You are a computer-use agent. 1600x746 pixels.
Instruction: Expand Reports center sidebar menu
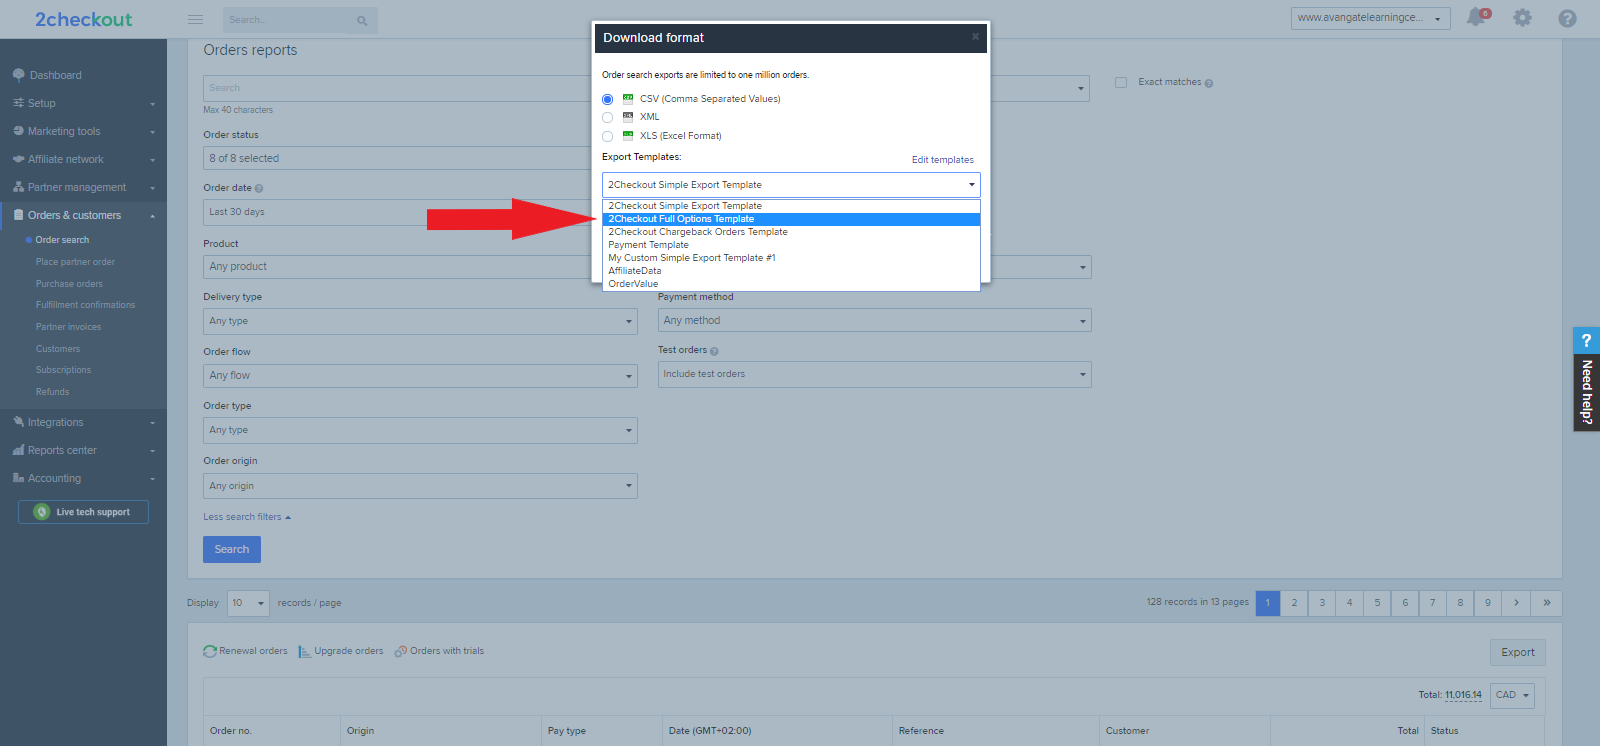coord(83,450)
